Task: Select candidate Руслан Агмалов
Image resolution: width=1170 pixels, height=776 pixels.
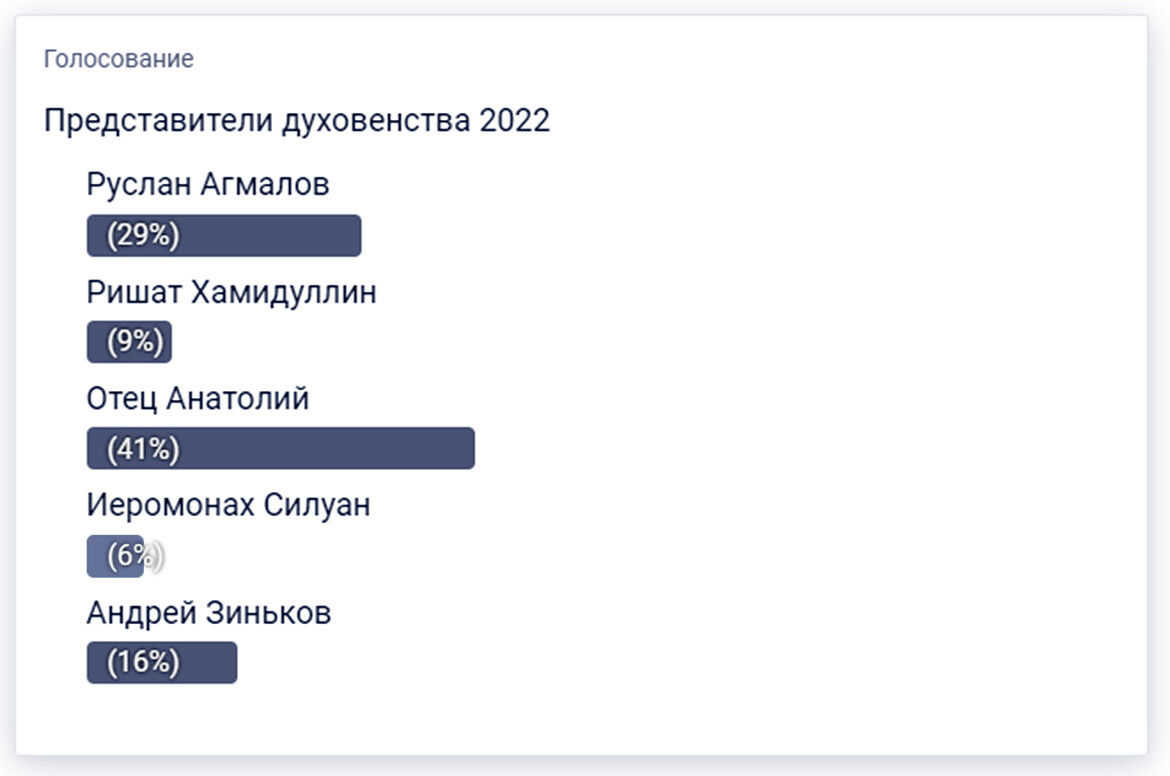Action: click(207, 185)
